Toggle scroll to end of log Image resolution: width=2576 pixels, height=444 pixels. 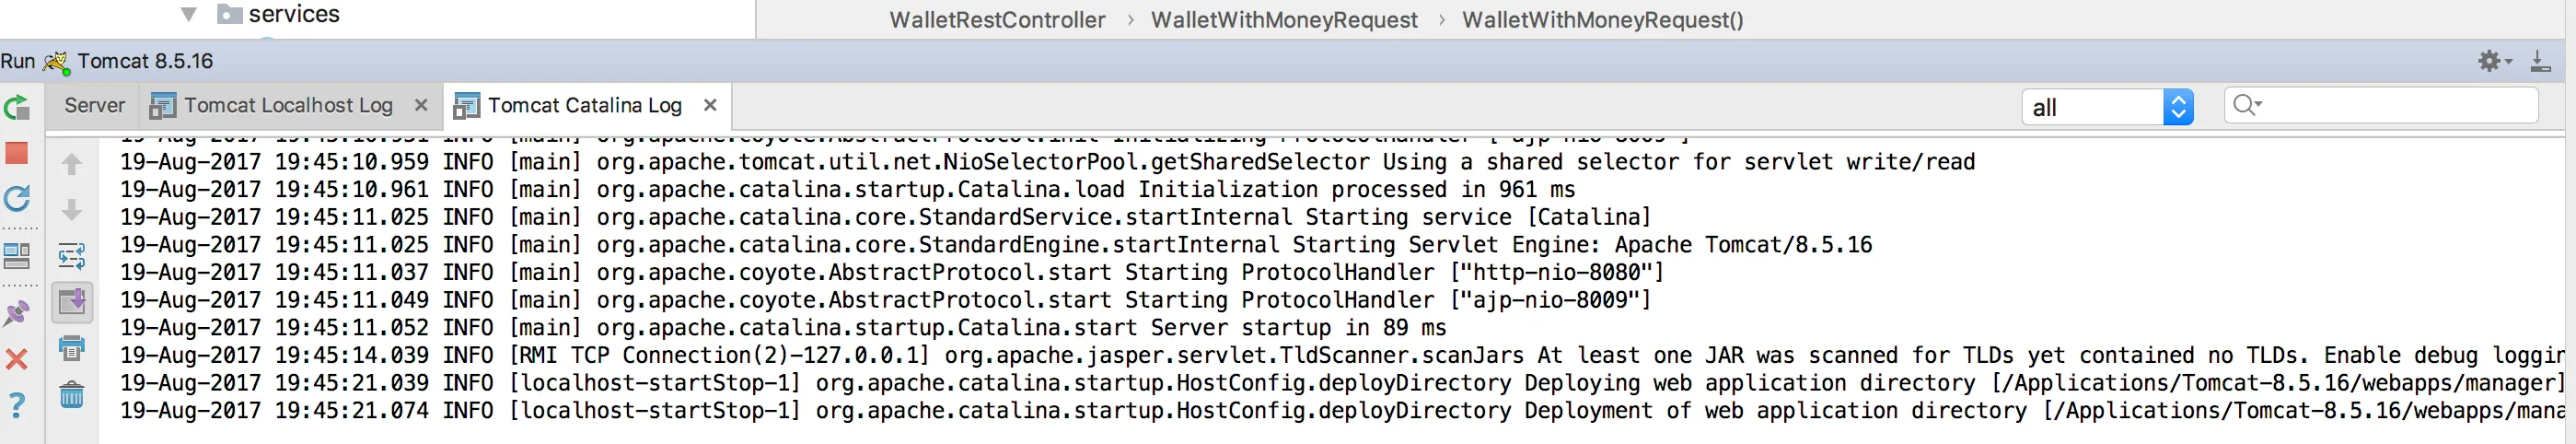[72, 302]
